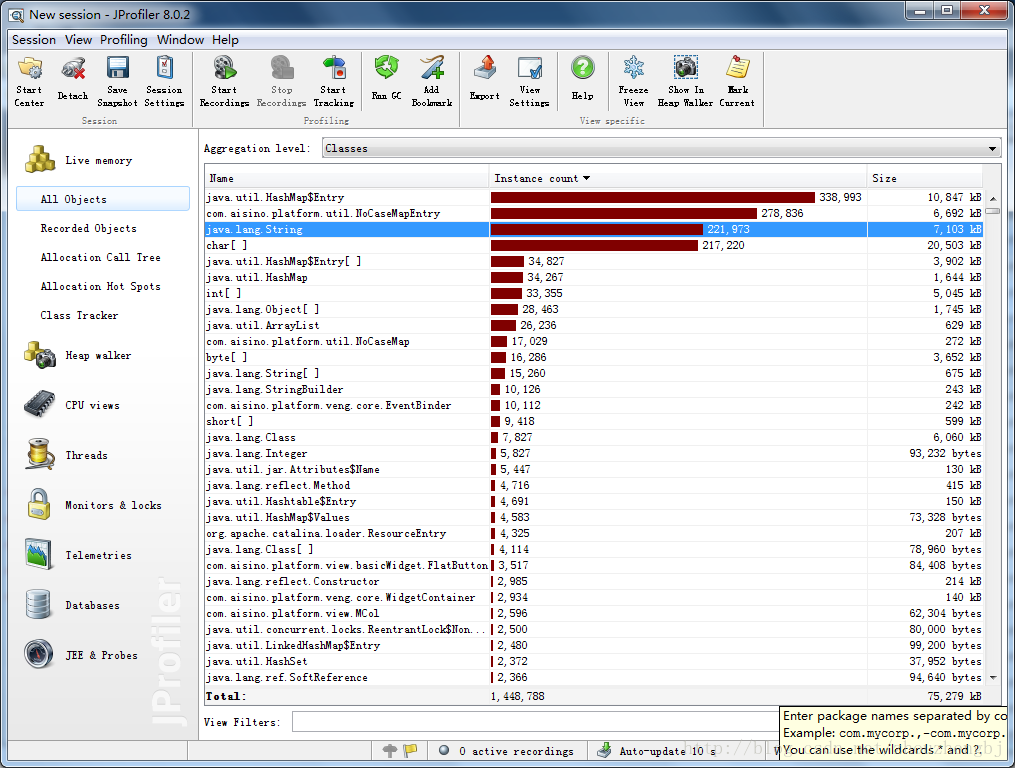Show selection in Heap Walker
This screenshot has height=768, width=1015.
click(686, 82)
